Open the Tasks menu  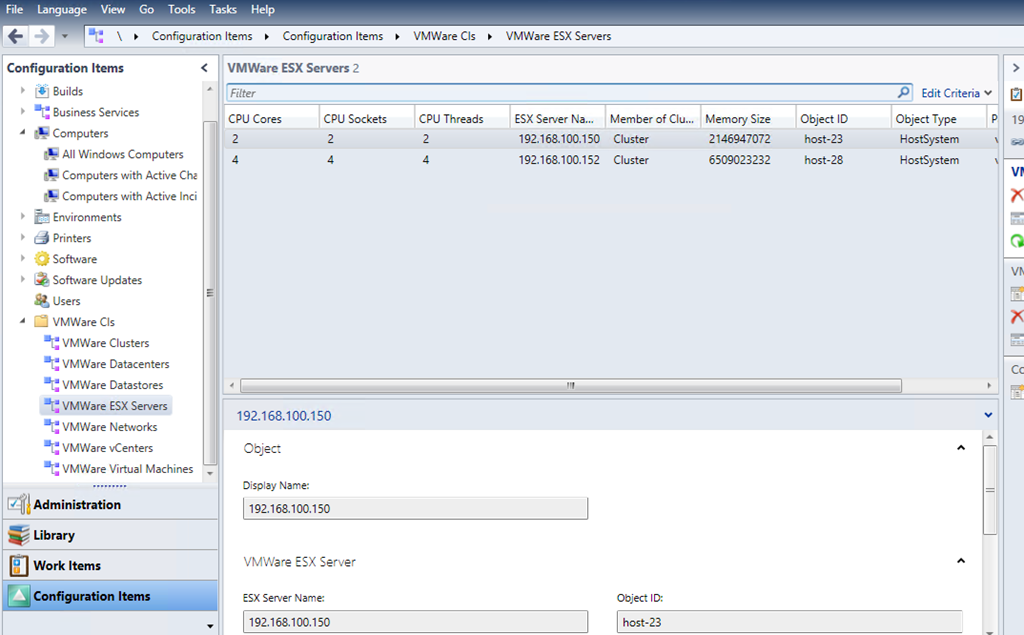coord(223,9)
